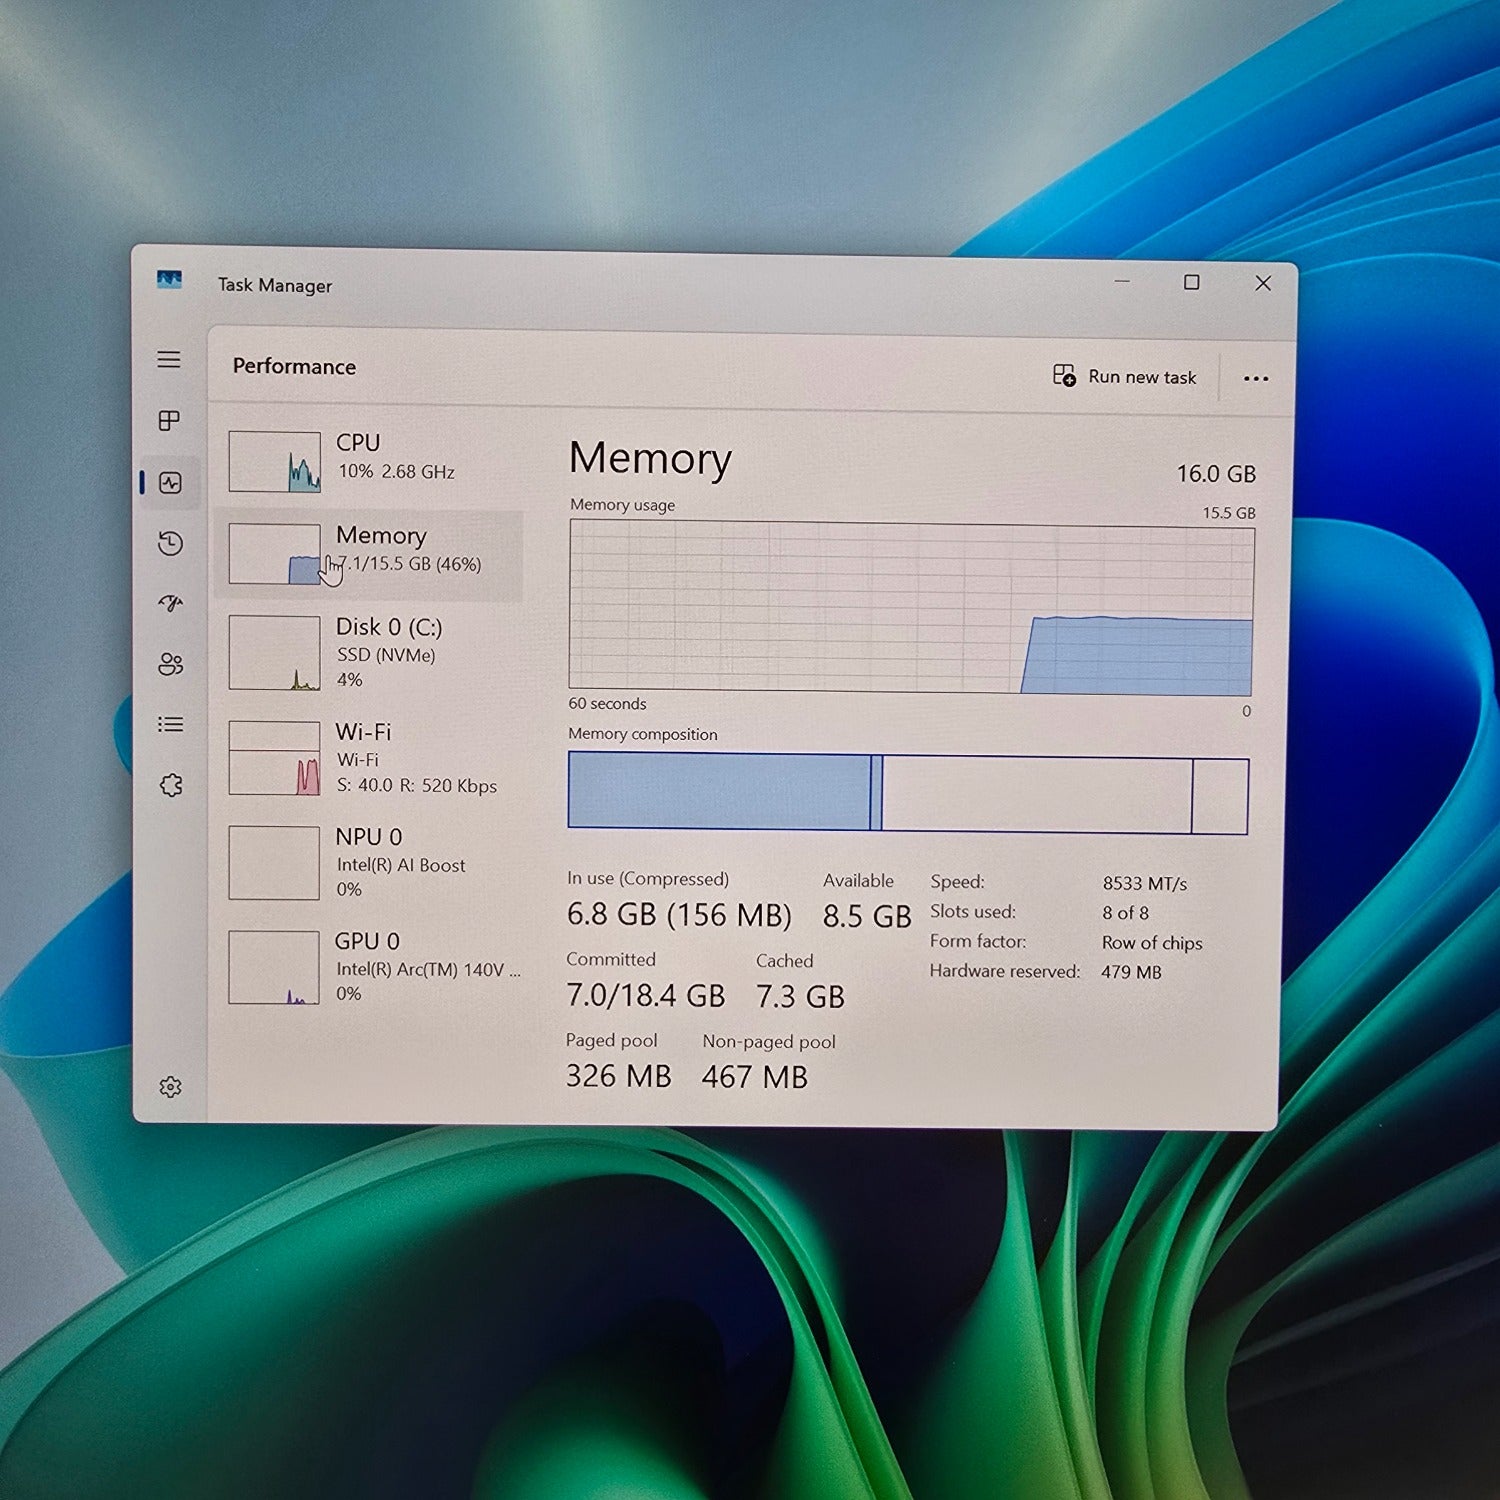Click the Memory composition bar
Viewport: 1500px width, 1500px height.
point(908,793)
